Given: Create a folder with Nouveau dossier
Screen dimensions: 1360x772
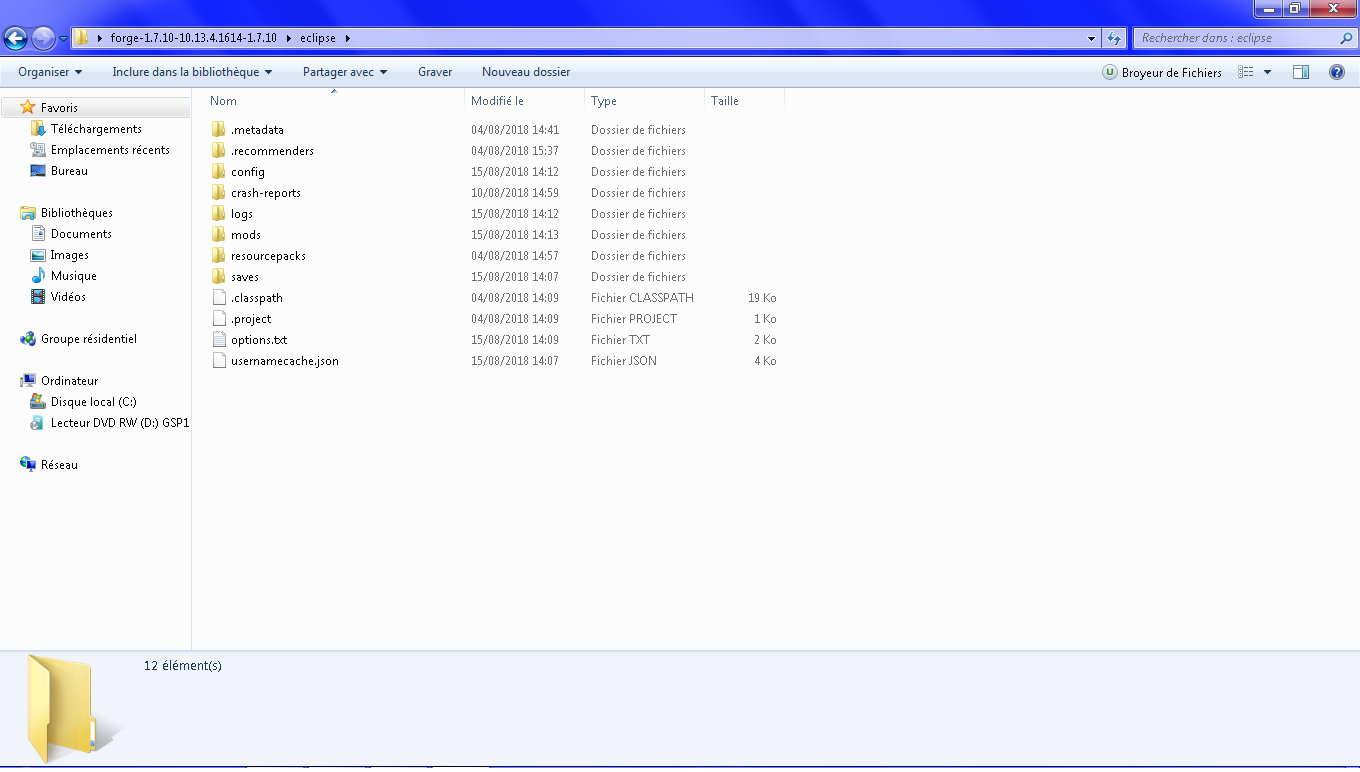Looking at the screenshot, I should [526, 72].
